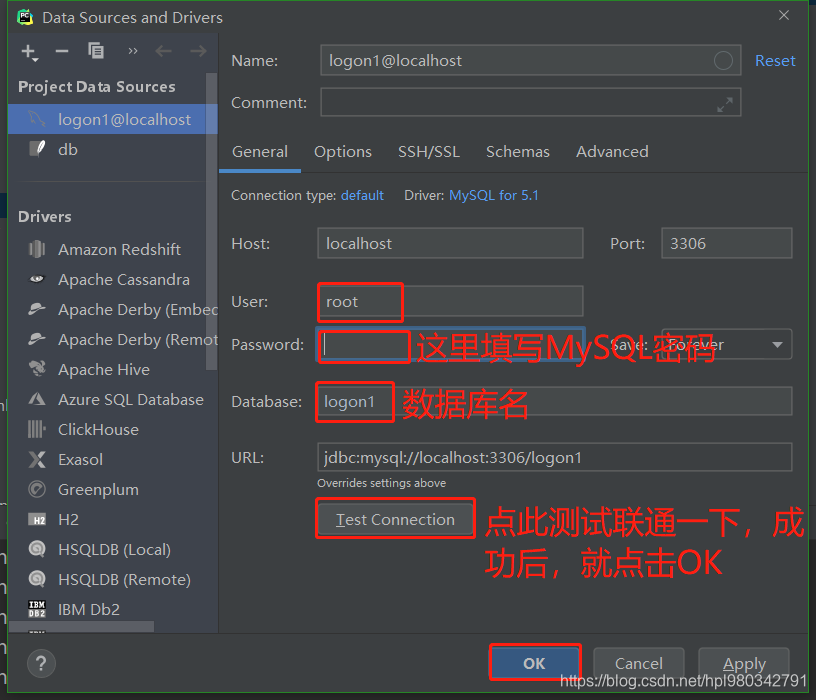Click the db feather icon
This screenshot has height=700, width=816.
coord(37,149)
